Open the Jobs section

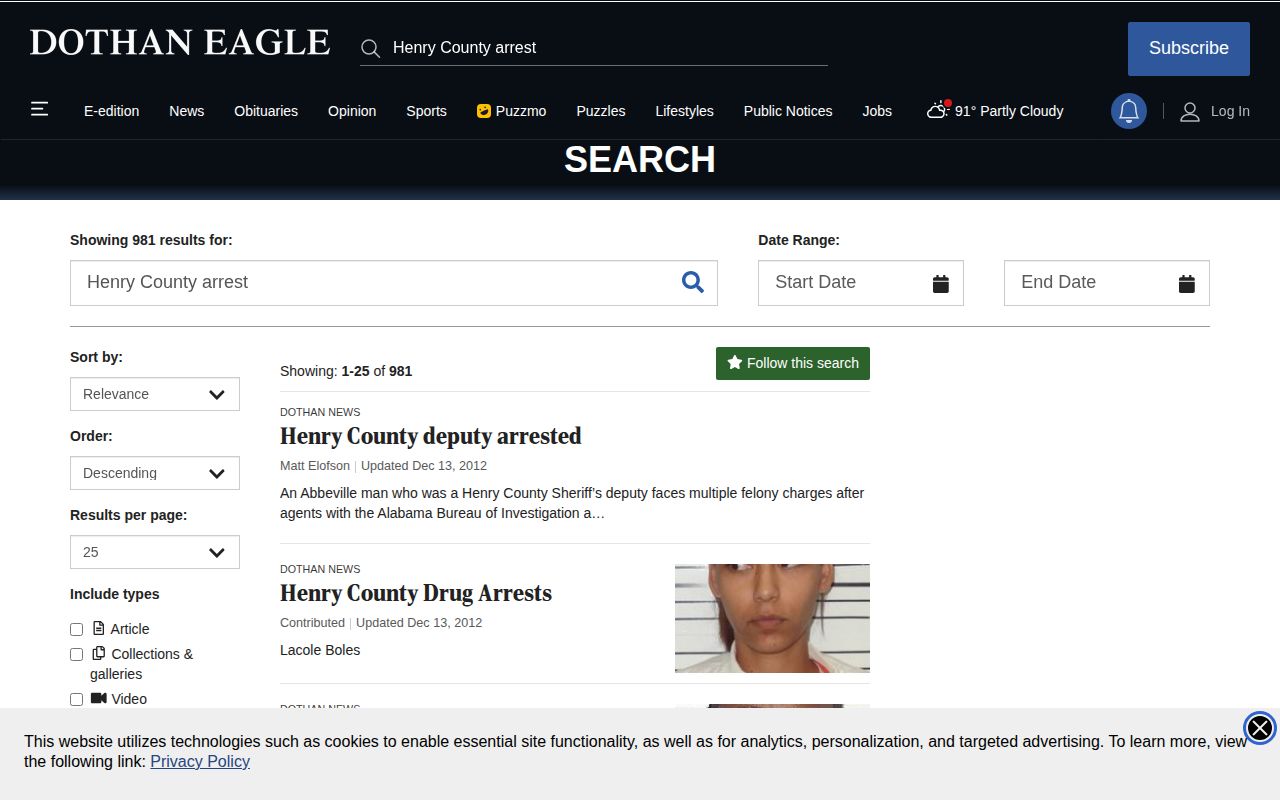[877, 111]
